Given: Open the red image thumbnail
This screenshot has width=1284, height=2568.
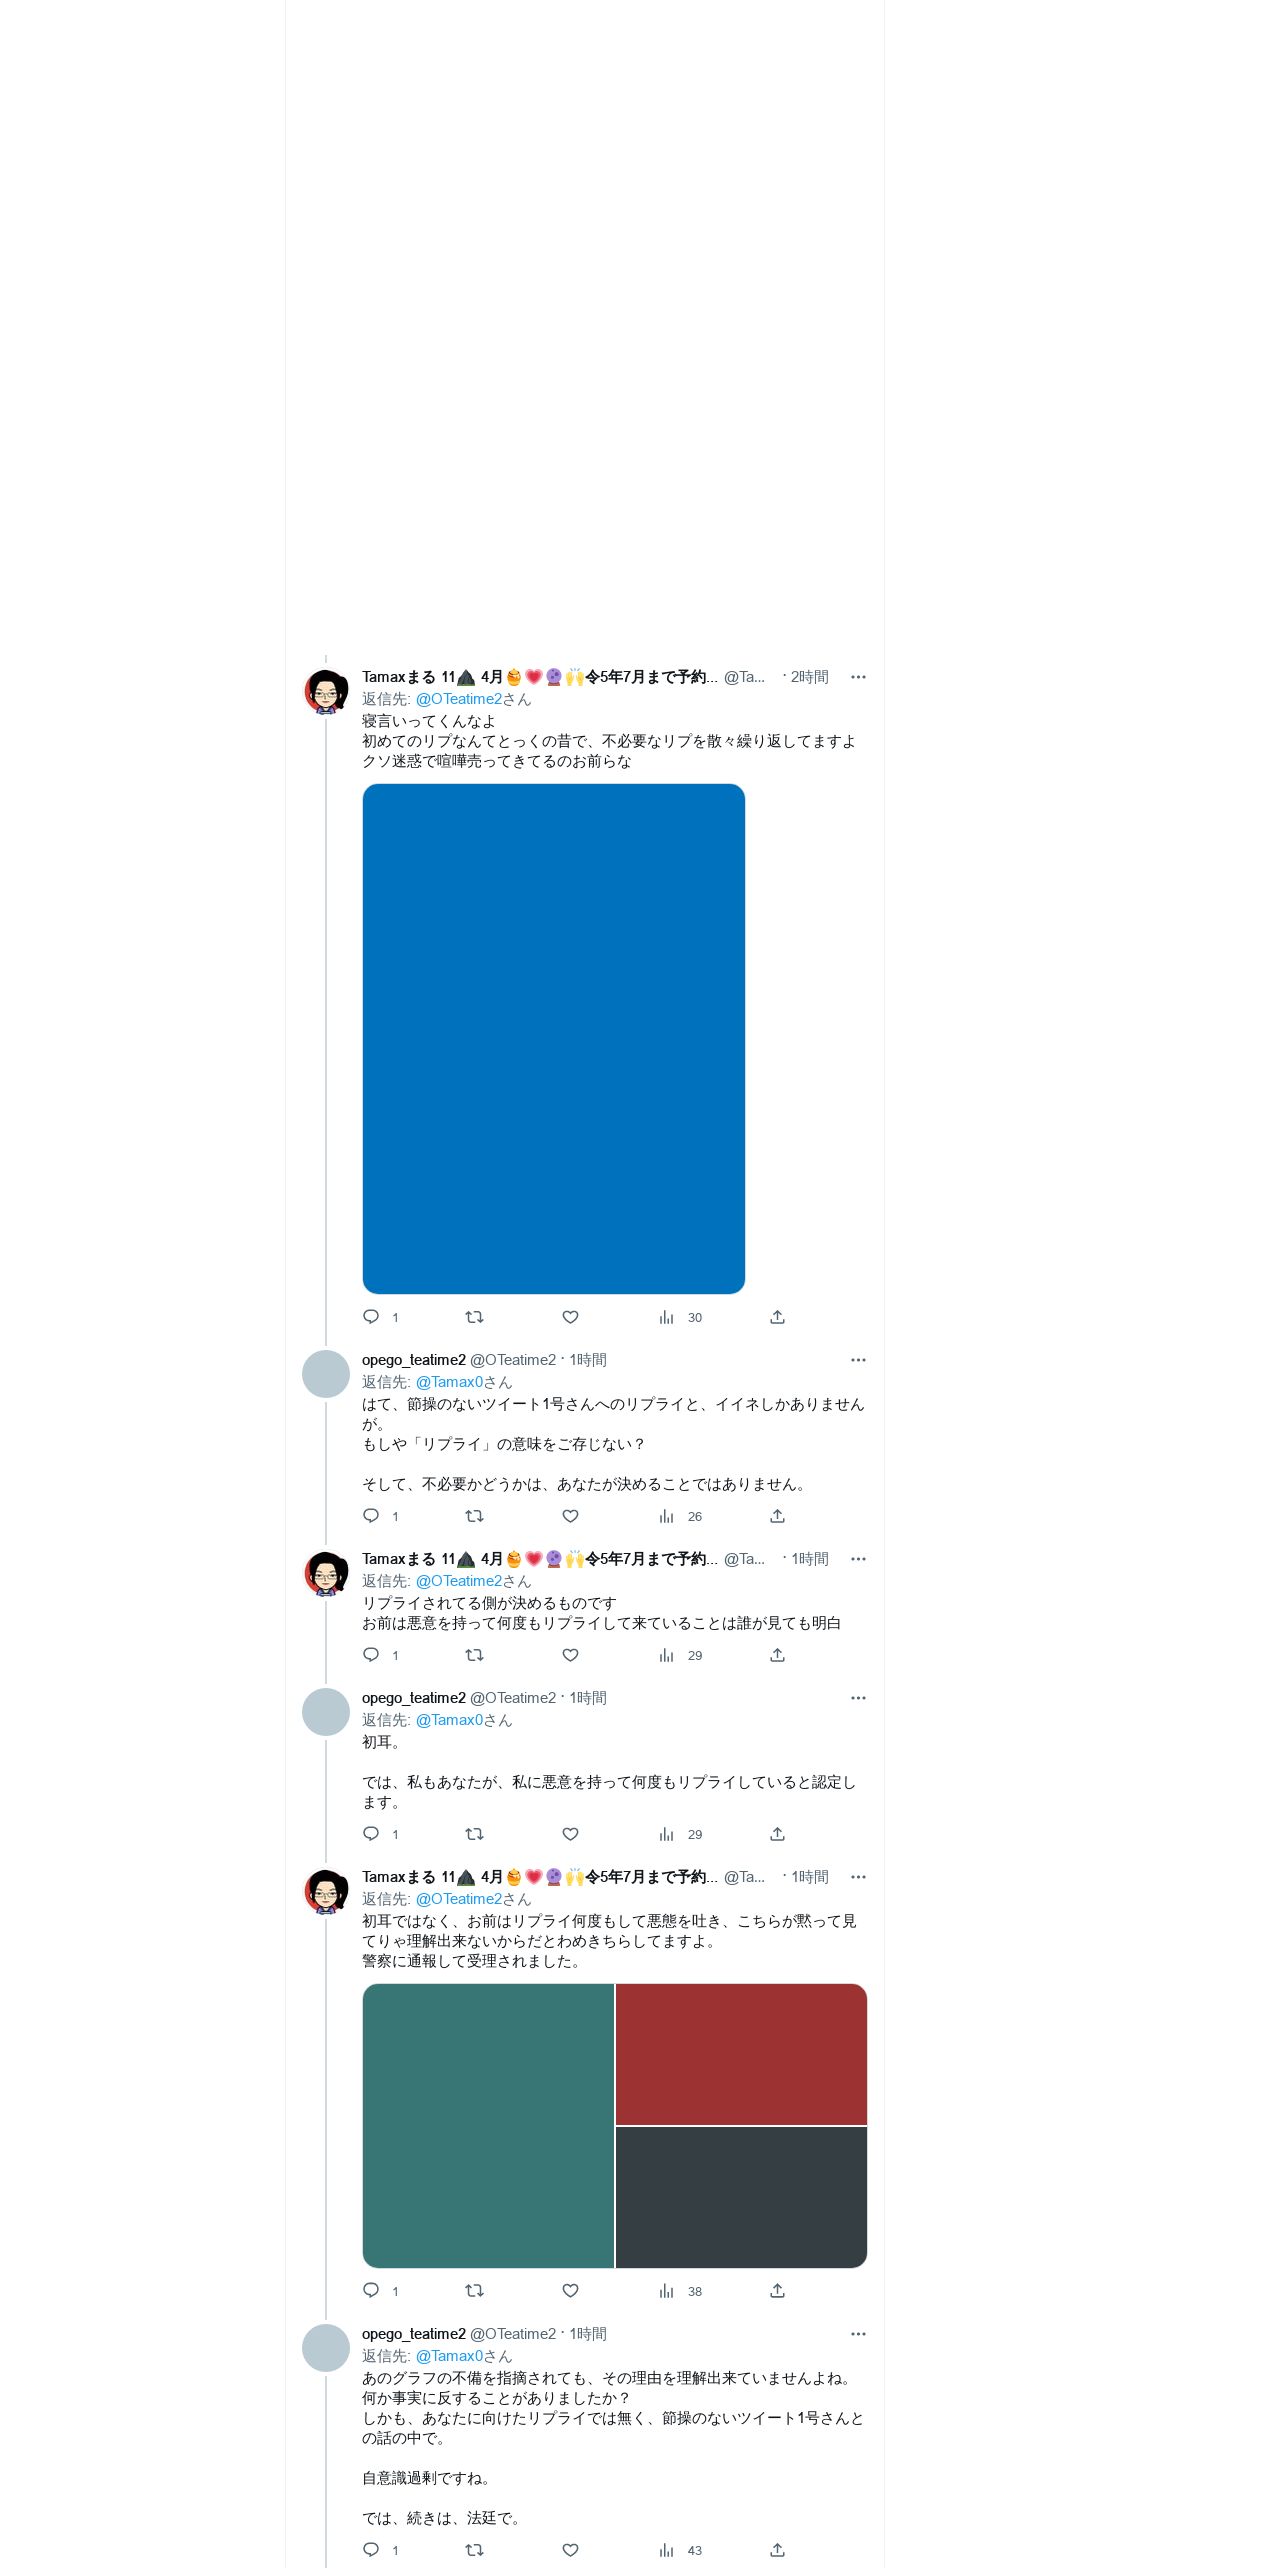Looking at the screenshot, I should [741, 2054].
